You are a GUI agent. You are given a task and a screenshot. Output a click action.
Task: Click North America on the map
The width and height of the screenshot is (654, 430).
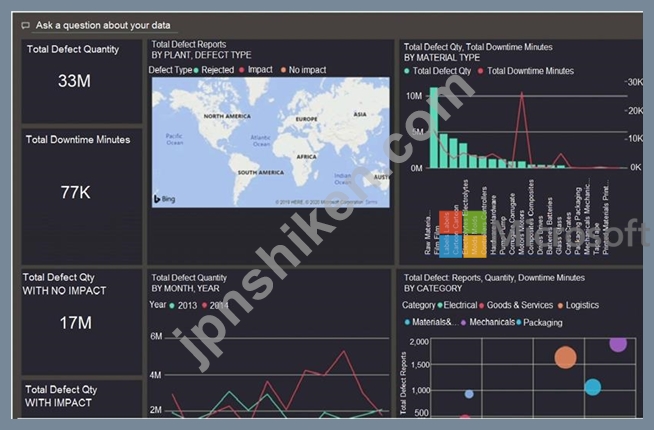click(227, 116)
